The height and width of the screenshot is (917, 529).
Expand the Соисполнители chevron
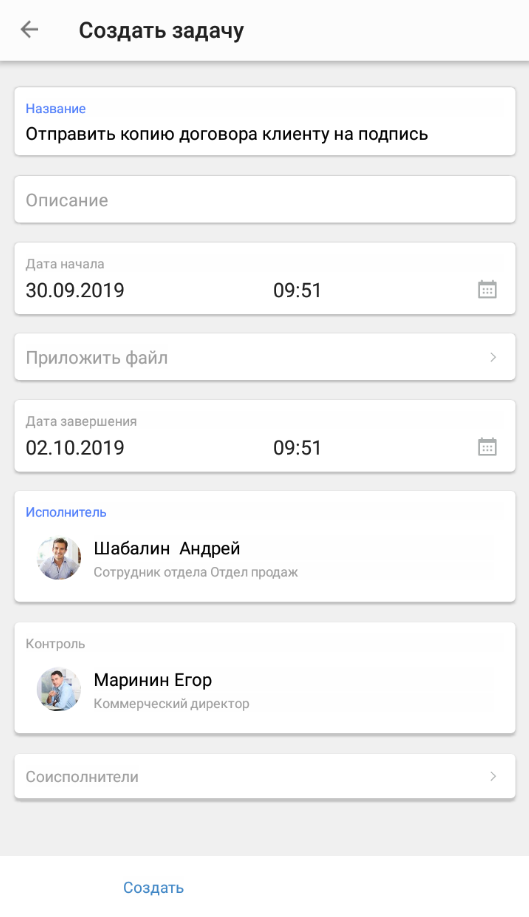[x=493, y=776]
